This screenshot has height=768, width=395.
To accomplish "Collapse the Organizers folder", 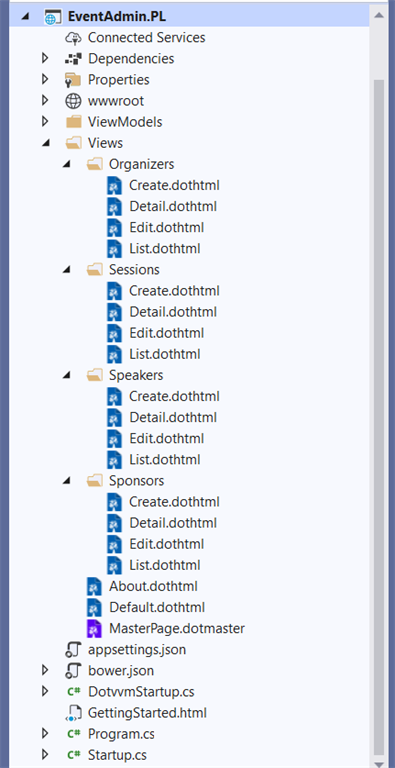I will pos(67,164).
